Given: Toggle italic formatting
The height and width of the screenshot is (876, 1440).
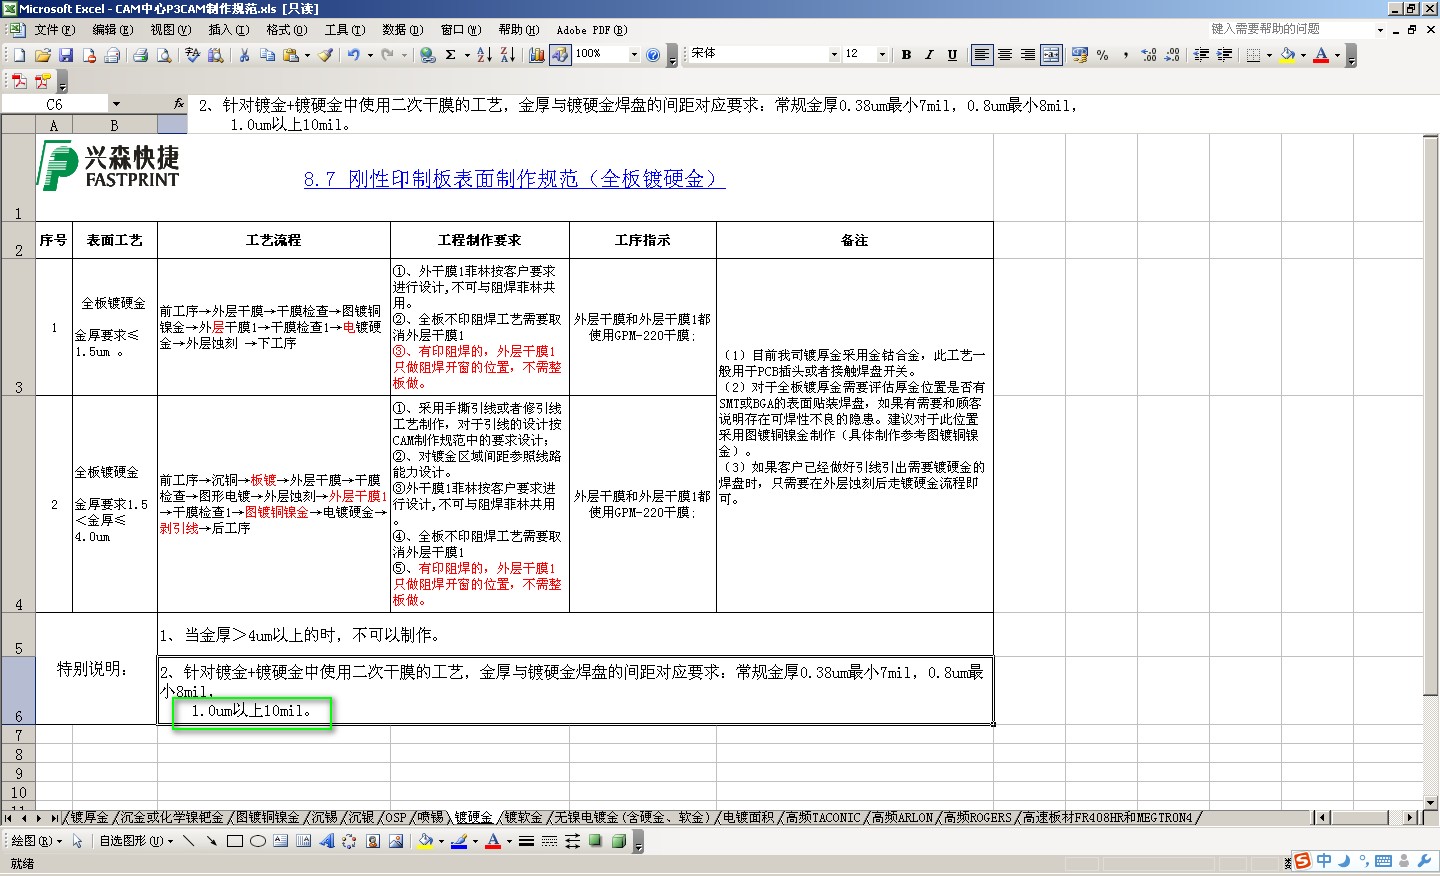Looking at the screenshot, I should click(x=929, y=55).
